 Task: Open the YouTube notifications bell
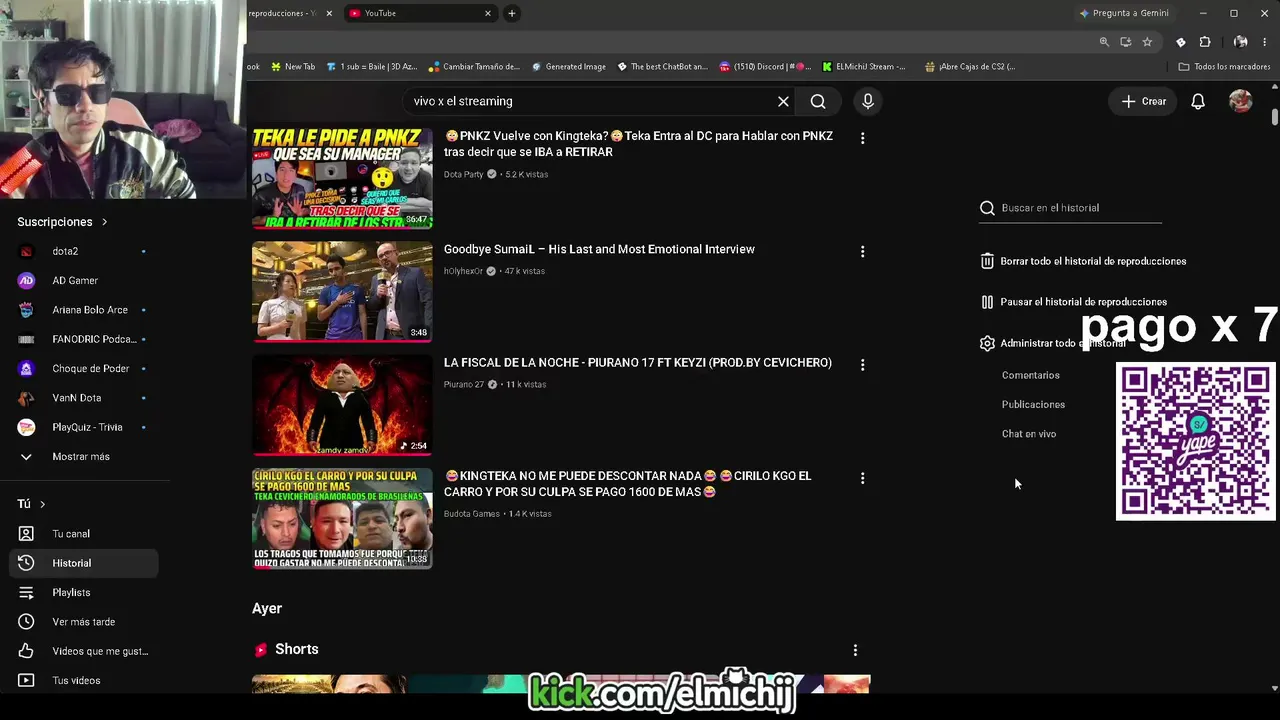click(1198, 101)
